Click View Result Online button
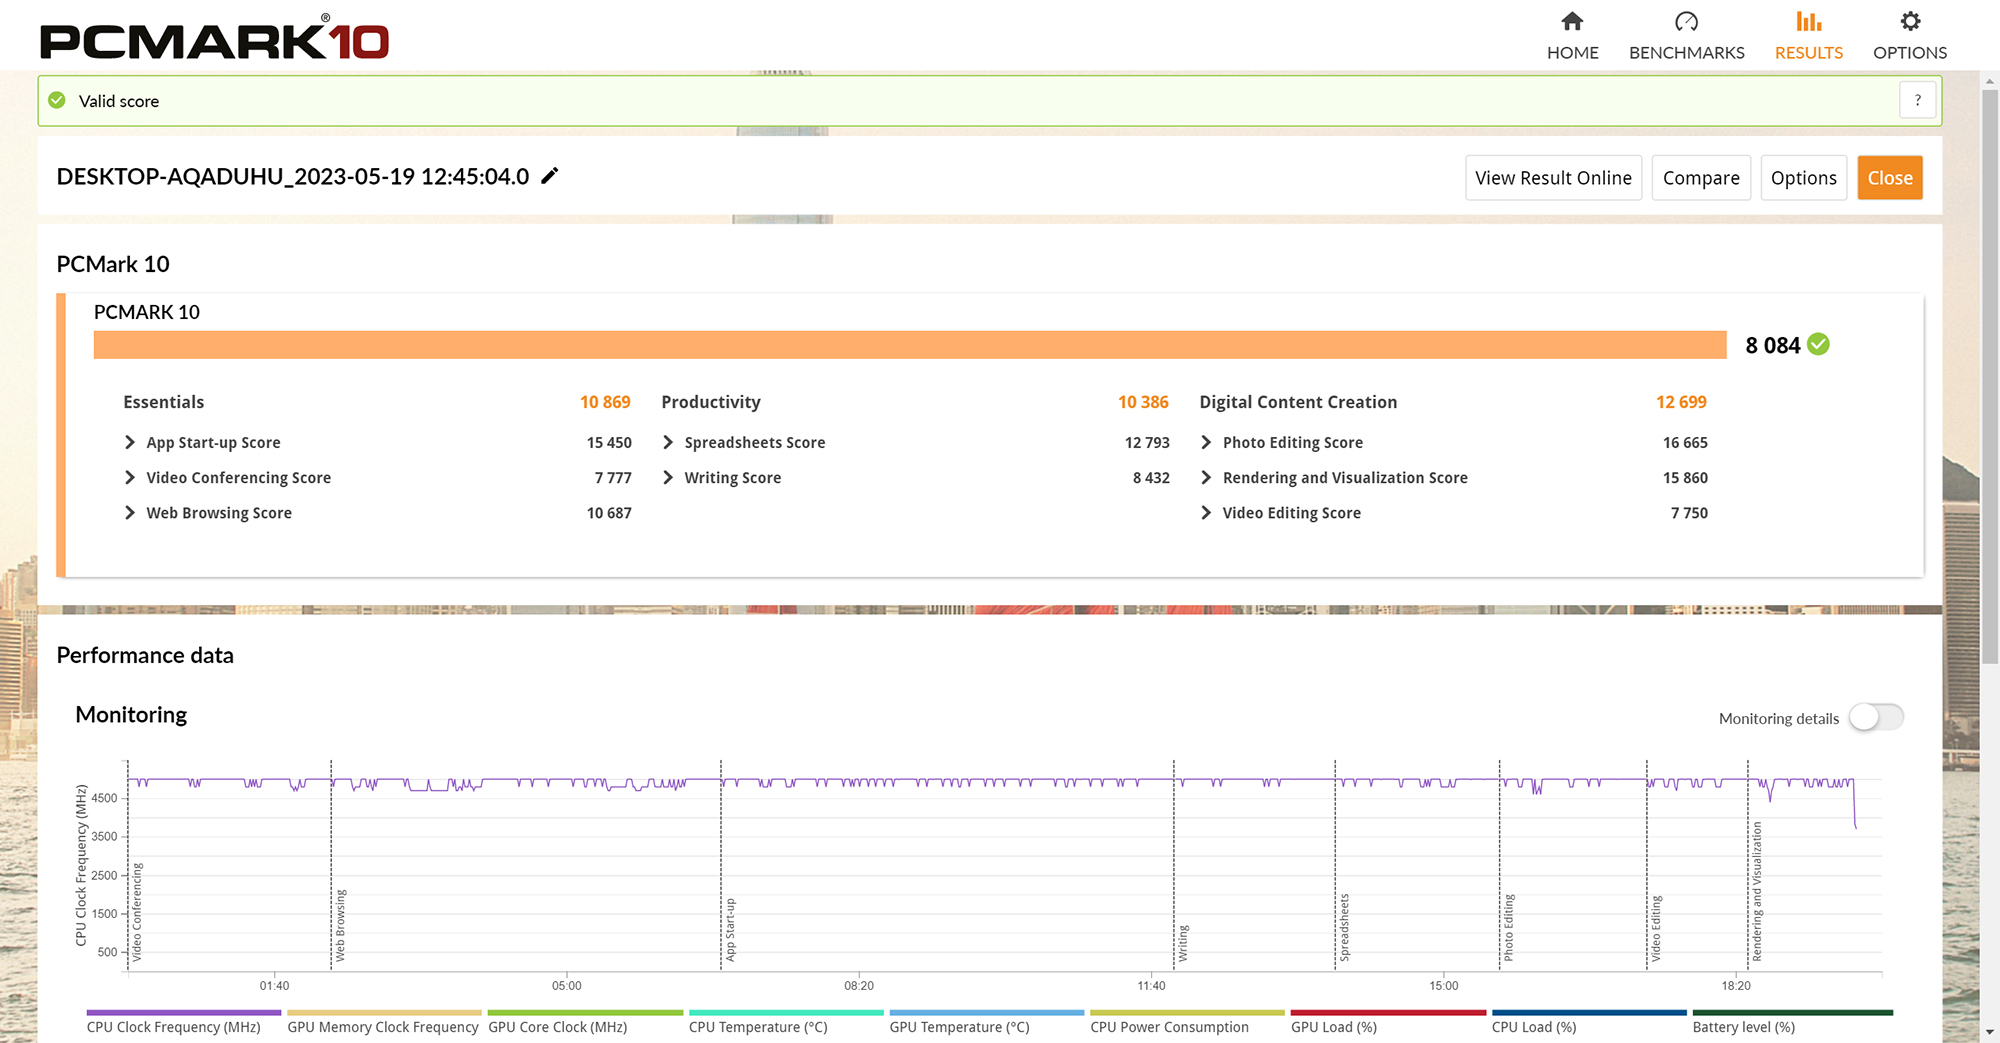2000x1043 pixels. coord(1553,177)
